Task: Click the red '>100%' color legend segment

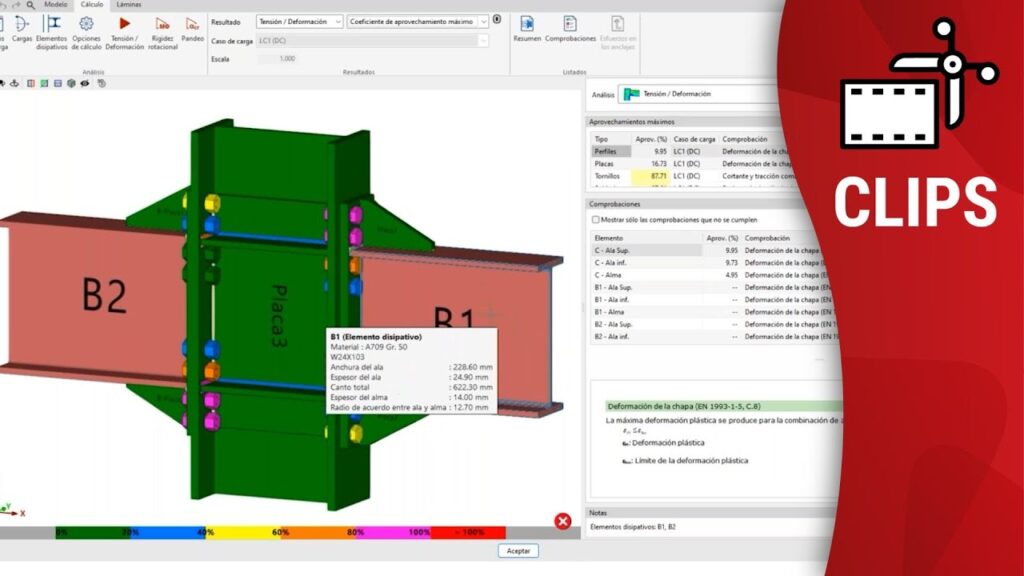Action: pos(468,533)
